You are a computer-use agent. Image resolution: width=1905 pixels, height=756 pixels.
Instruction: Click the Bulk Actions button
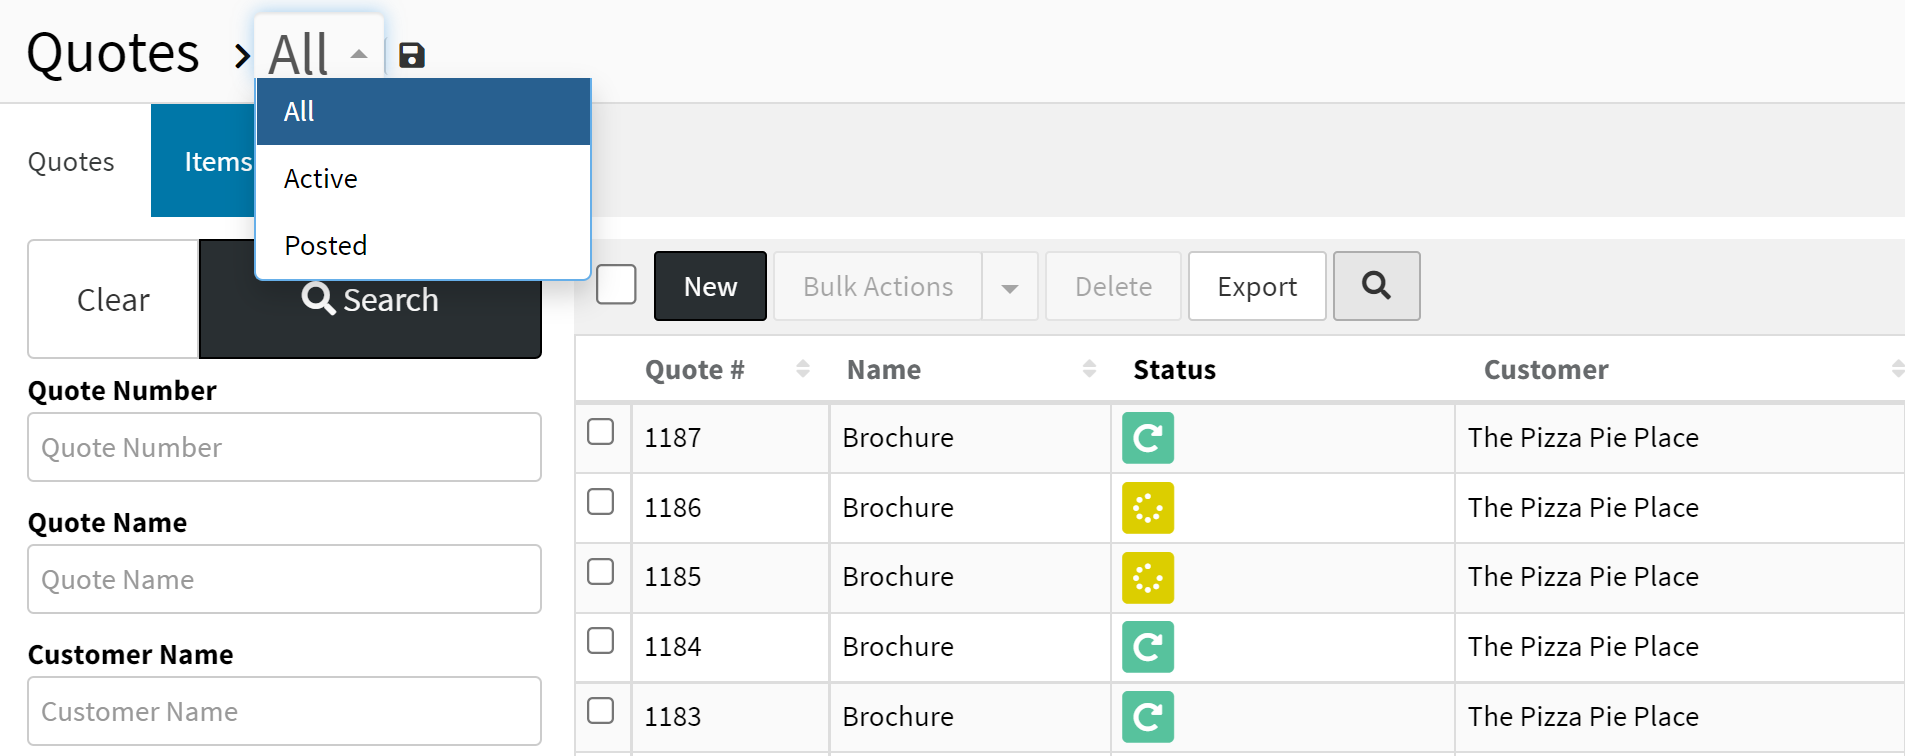click(878, 287)
